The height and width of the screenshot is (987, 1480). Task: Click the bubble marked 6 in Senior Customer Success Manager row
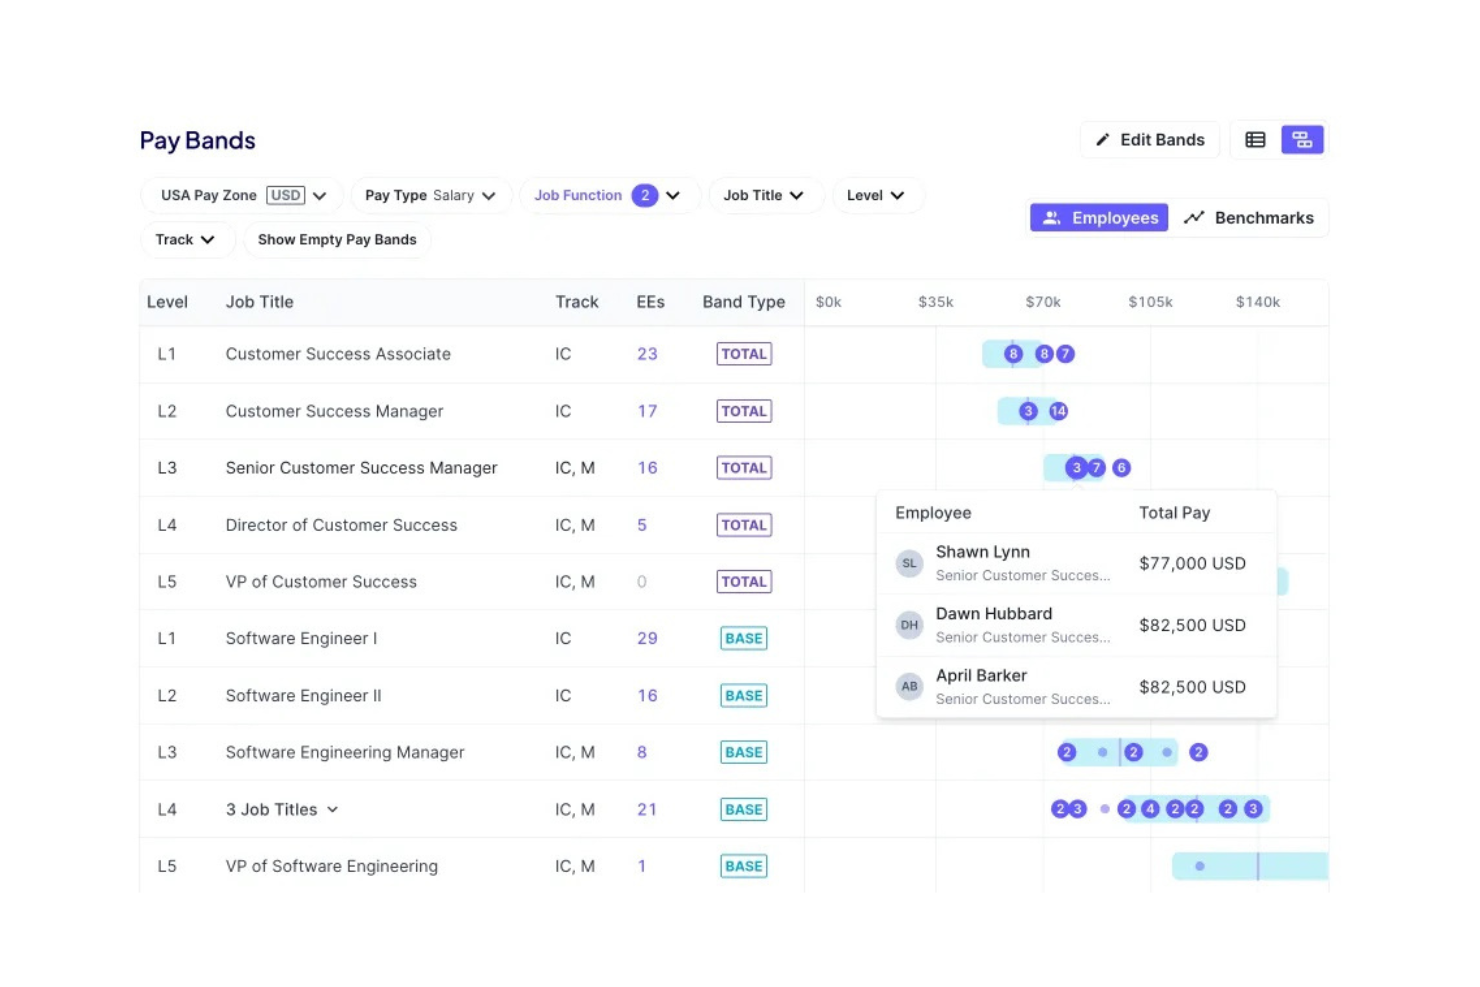pyautogui.click(x=1121, y=468)
